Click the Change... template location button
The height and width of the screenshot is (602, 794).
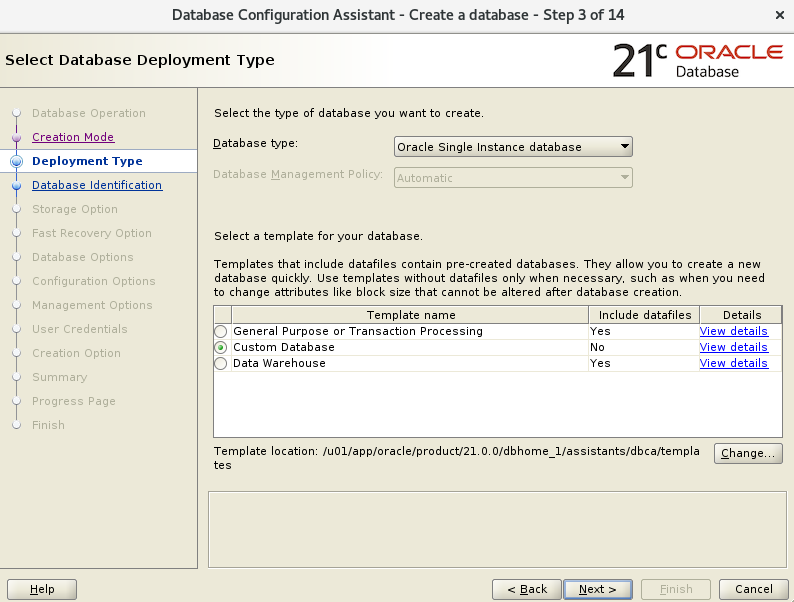coord(748,453)
